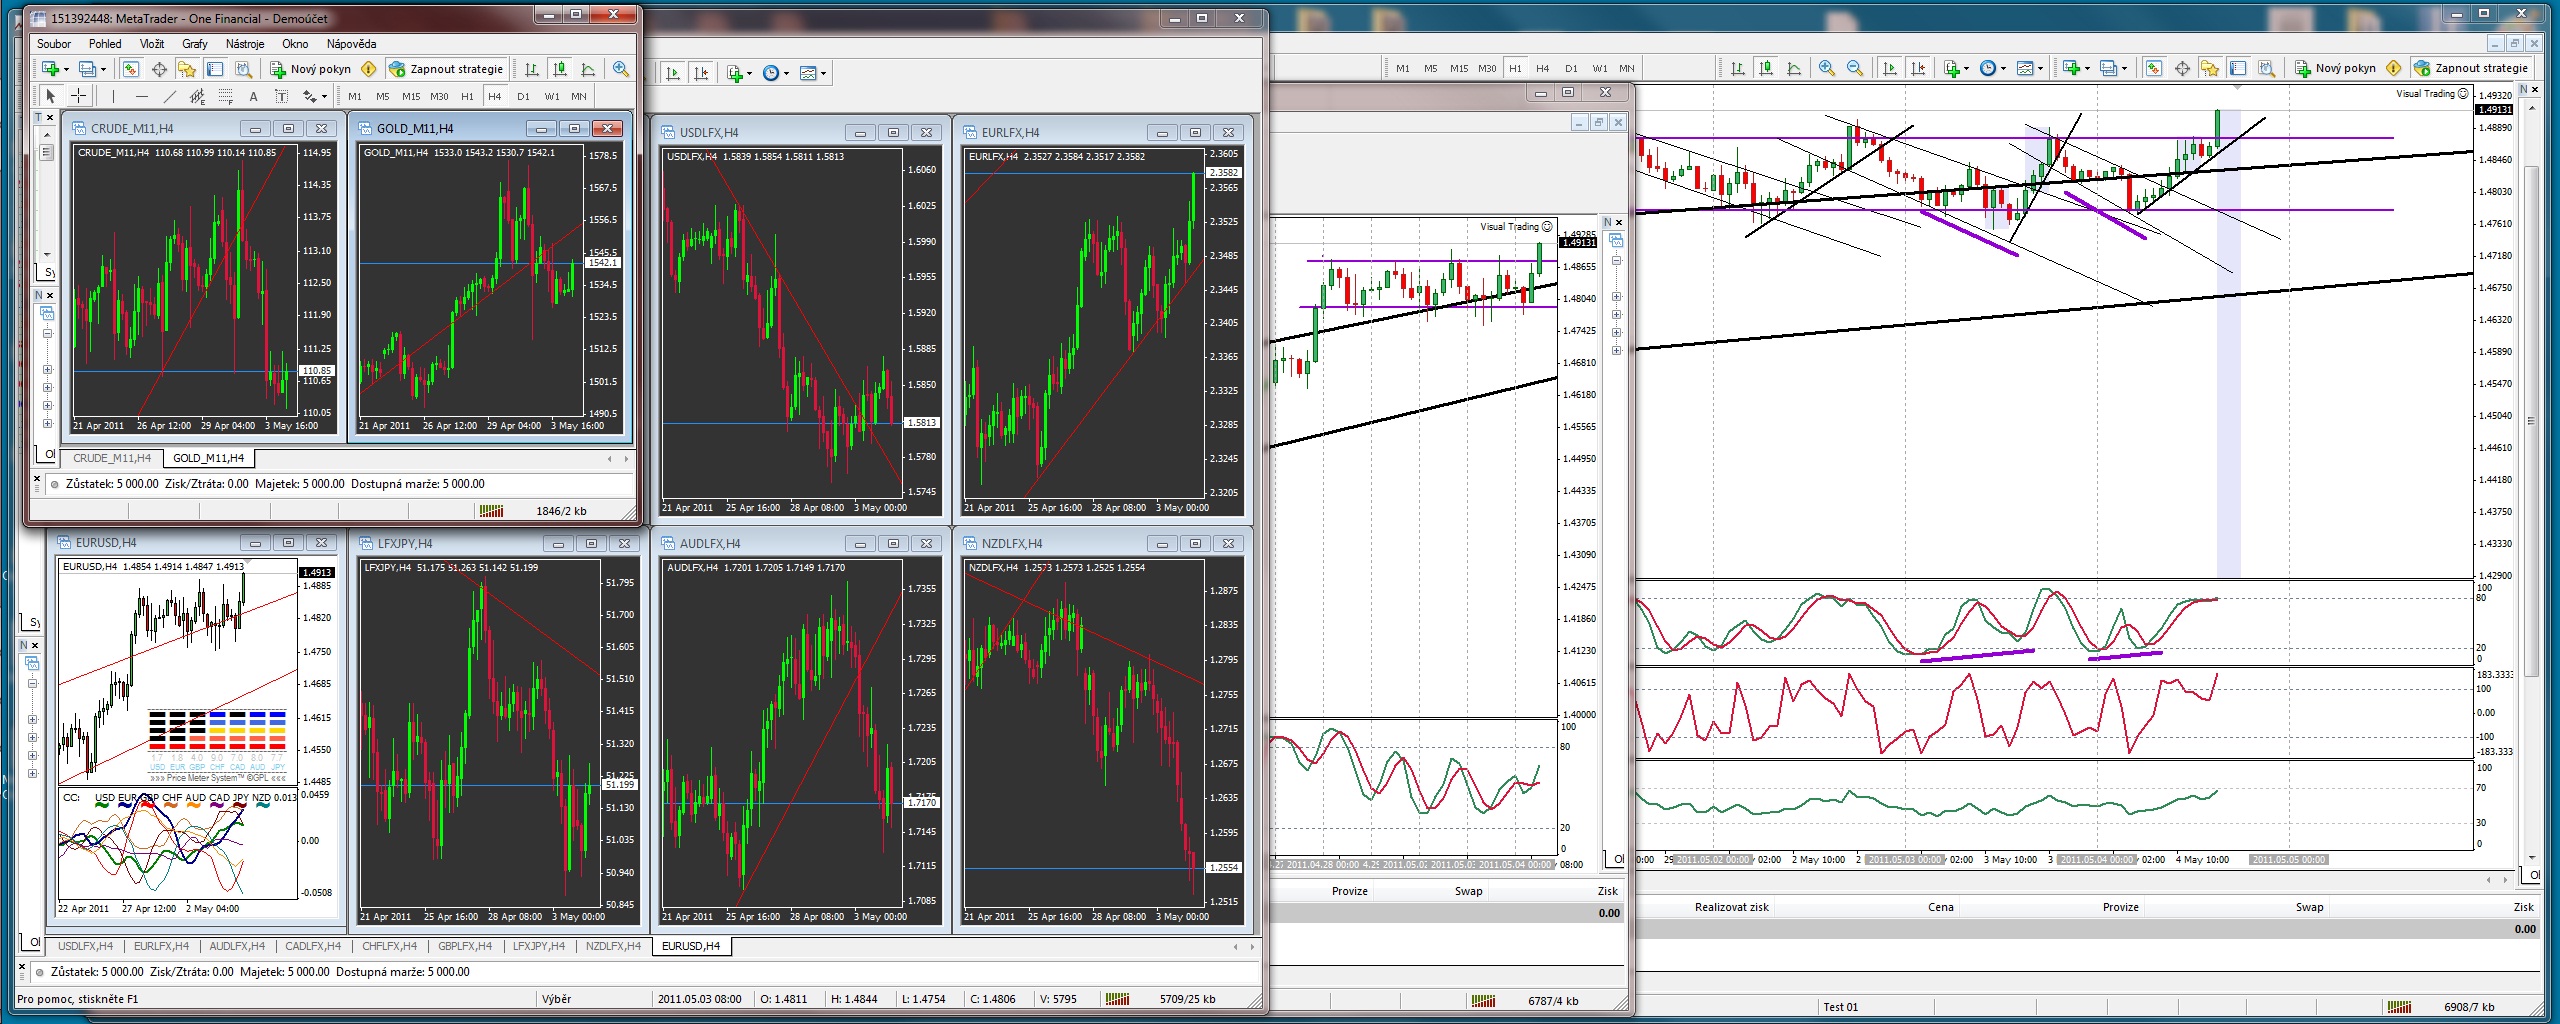This screenshot has height=1024, width=2560.
Task: Expand indicators dropdown arrow in middle window
Action: (750, 74)
